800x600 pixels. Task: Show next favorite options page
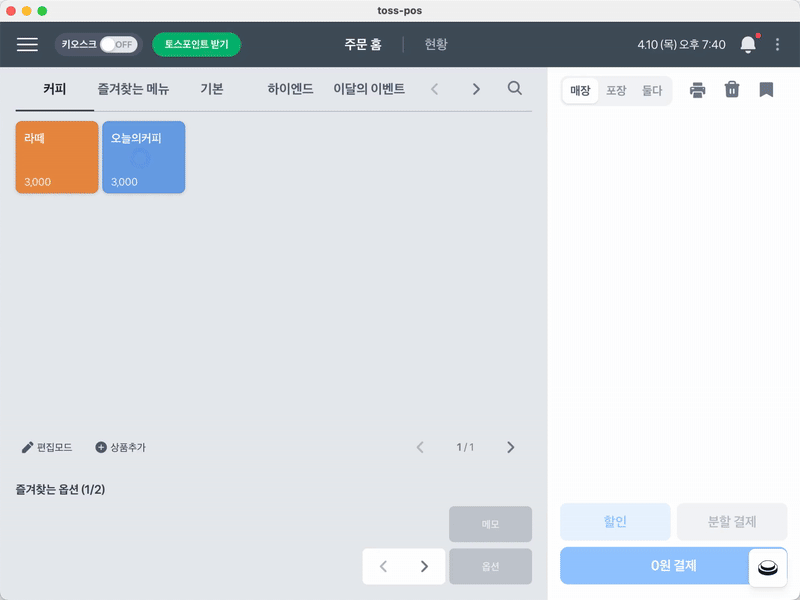(x=424, y=566)
